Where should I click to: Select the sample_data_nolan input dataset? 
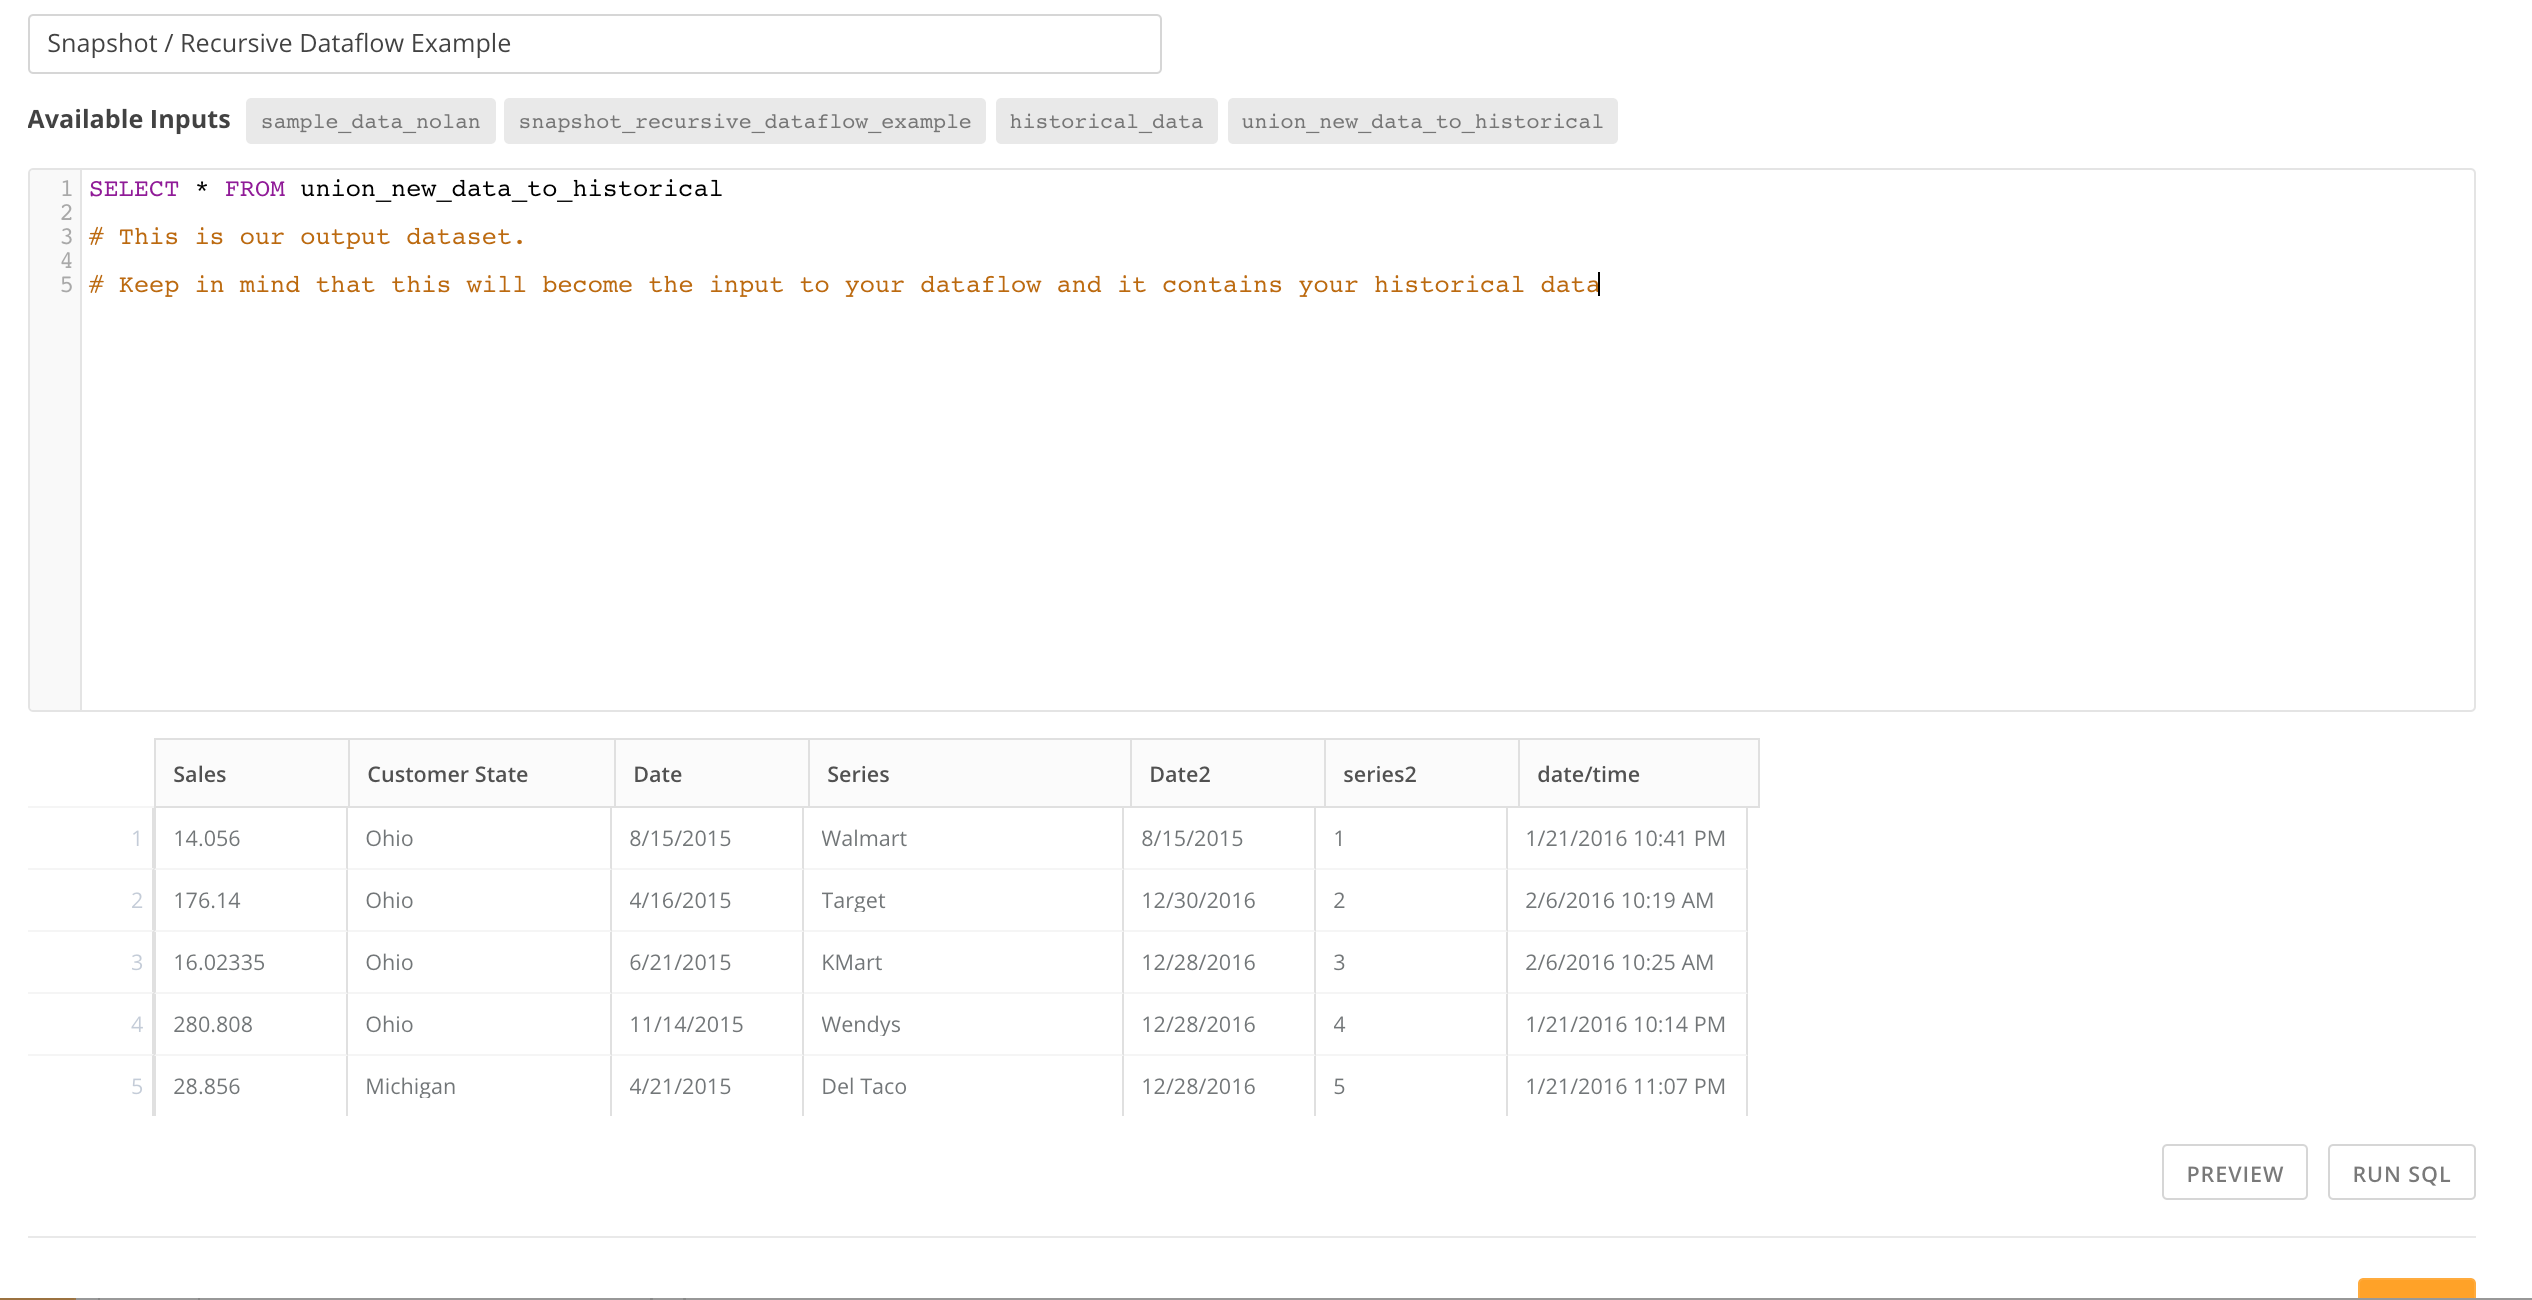click(370, 121)
